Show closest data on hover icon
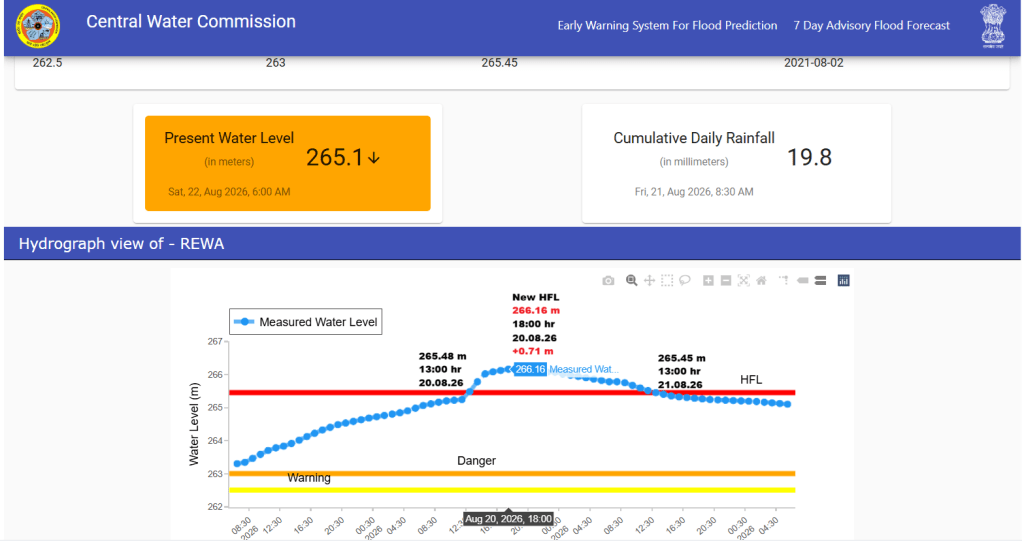 (x=802, y=280)
